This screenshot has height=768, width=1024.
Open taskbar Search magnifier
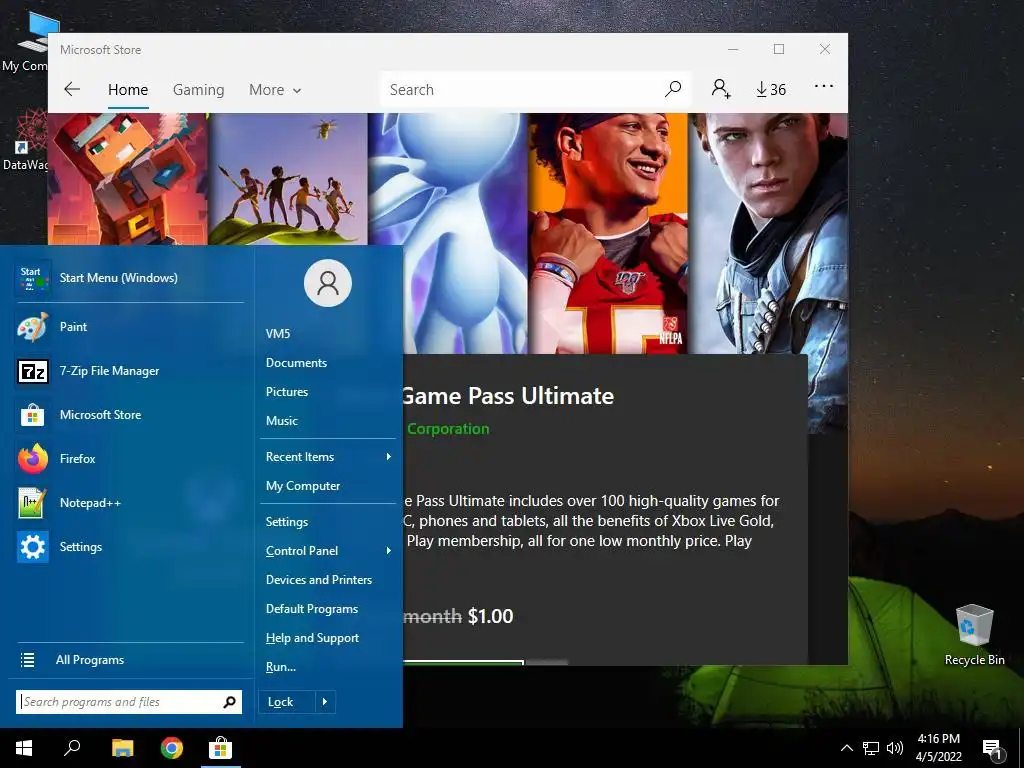[72, 748]
